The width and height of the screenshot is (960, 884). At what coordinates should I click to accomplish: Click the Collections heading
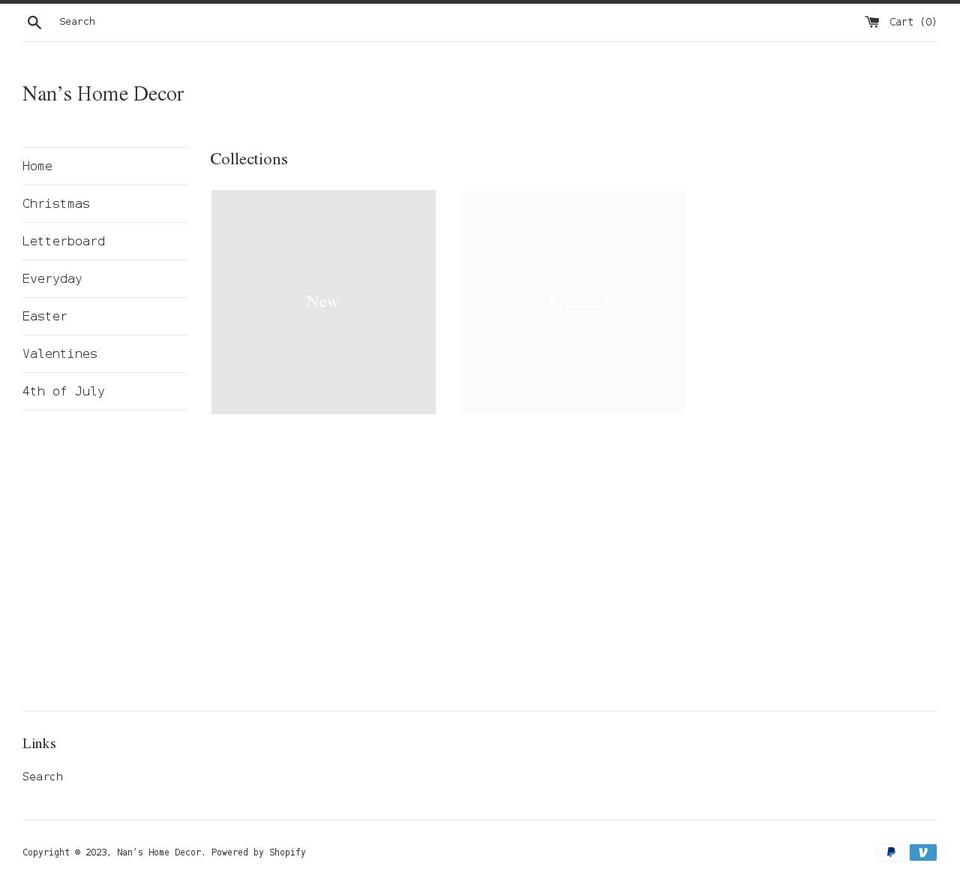click(248, 159)
